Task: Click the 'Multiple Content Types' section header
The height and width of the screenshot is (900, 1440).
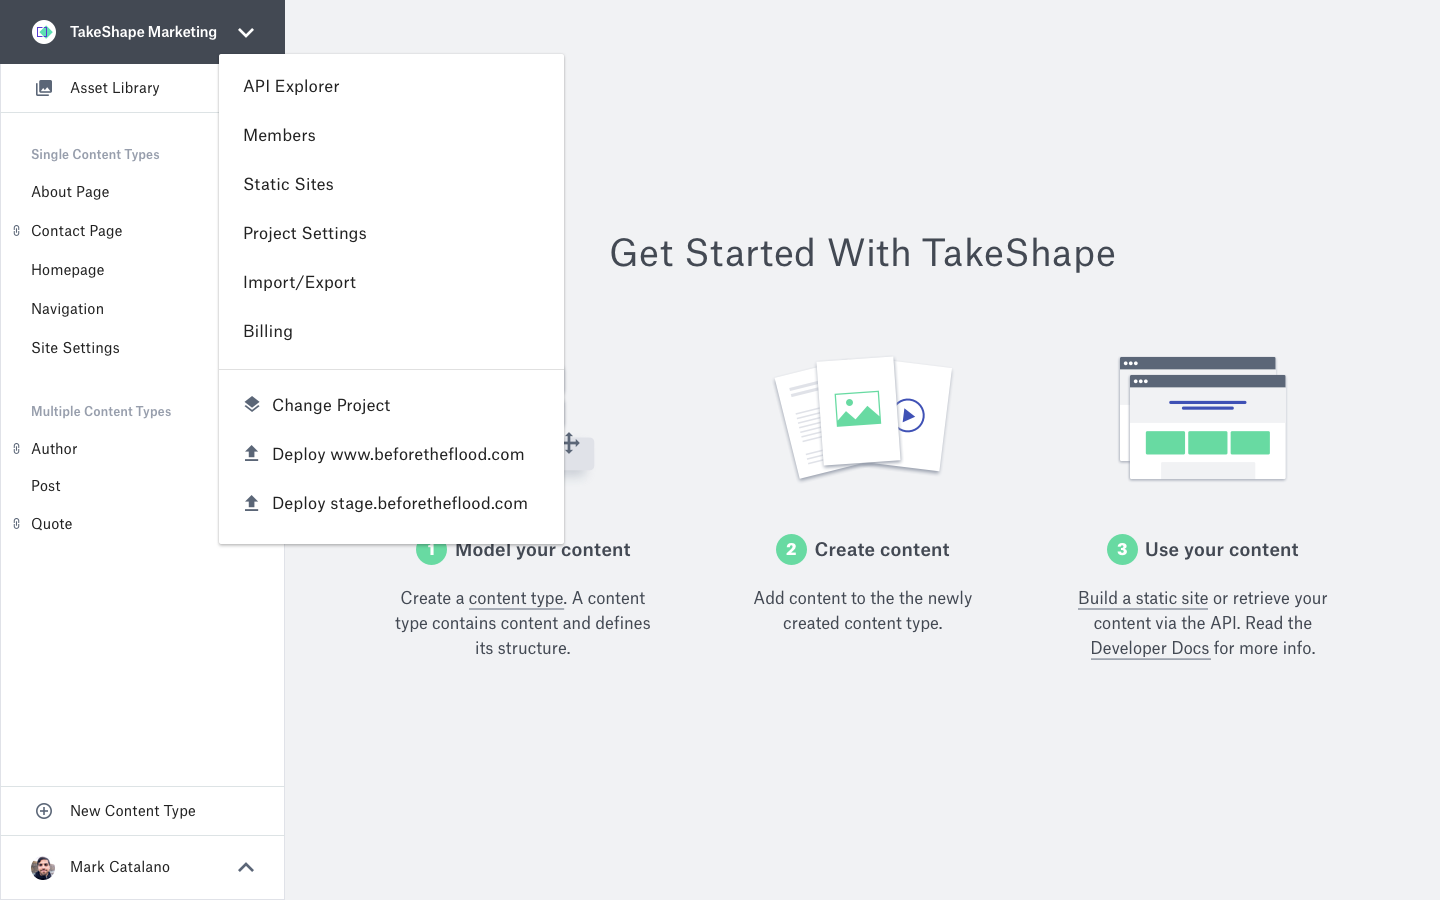Action: [x=101, y=412]
